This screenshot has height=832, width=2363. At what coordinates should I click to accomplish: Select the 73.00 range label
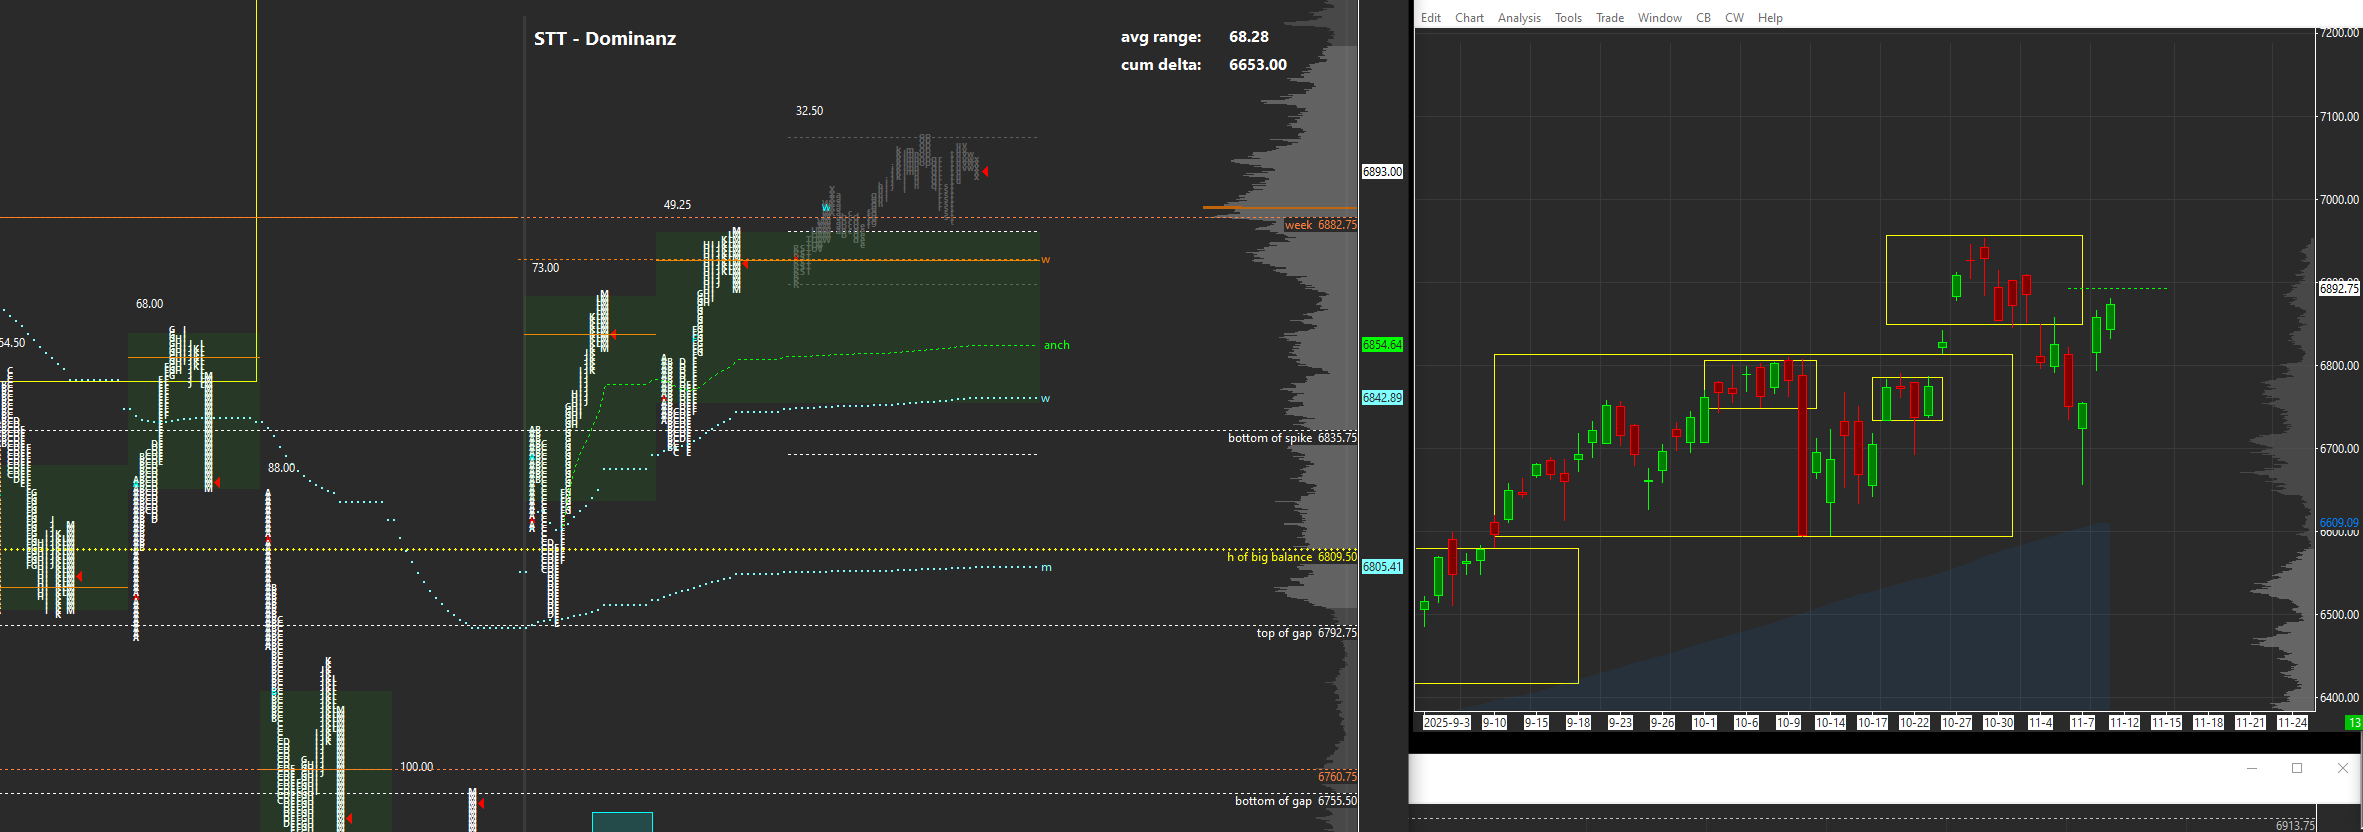click(545, 268)
